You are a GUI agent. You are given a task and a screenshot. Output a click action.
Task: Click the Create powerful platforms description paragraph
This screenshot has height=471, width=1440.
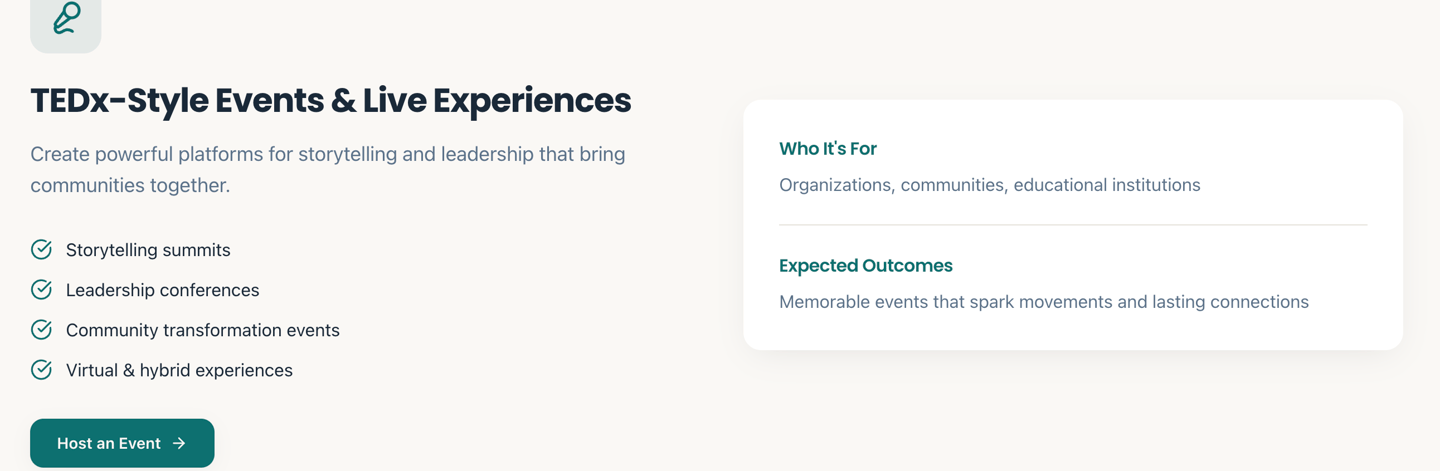pyautogui.click(x=327, y=170)
